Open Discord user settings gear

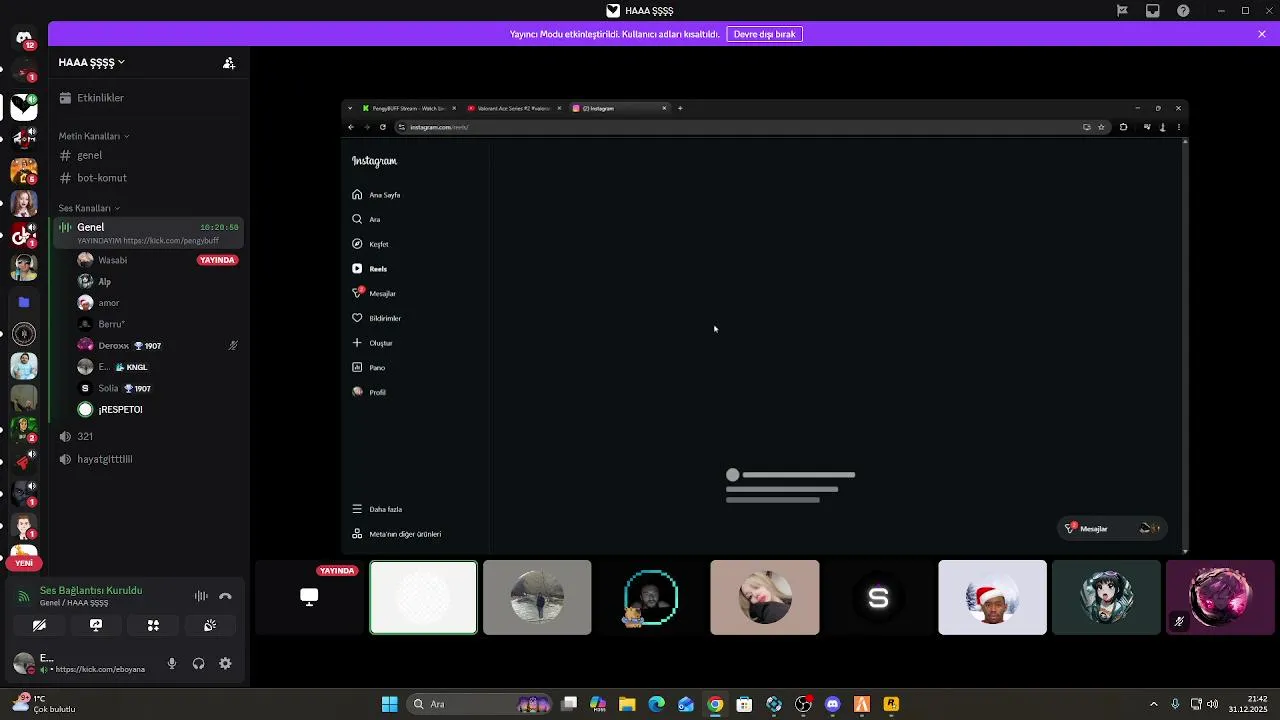click(225, 663)
